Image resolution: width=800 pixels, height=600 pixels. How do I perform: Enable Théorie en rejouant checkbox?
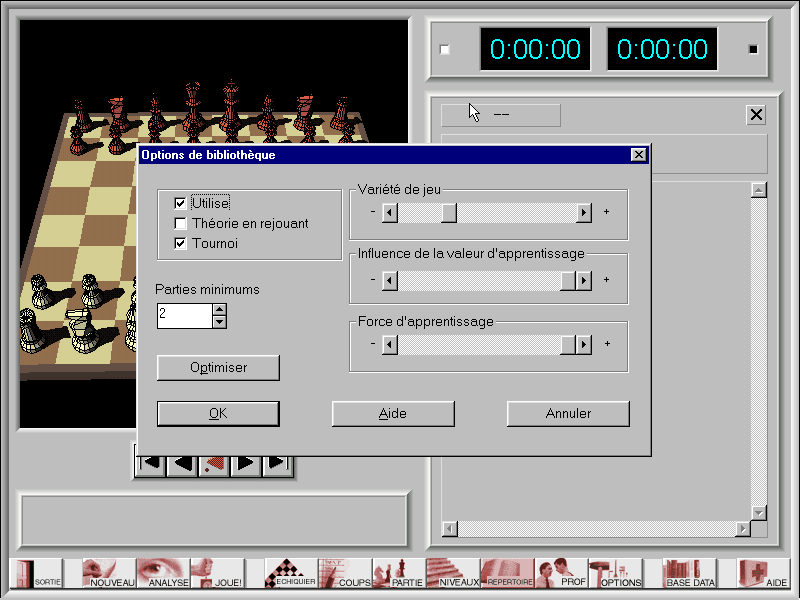pos(180,223)
